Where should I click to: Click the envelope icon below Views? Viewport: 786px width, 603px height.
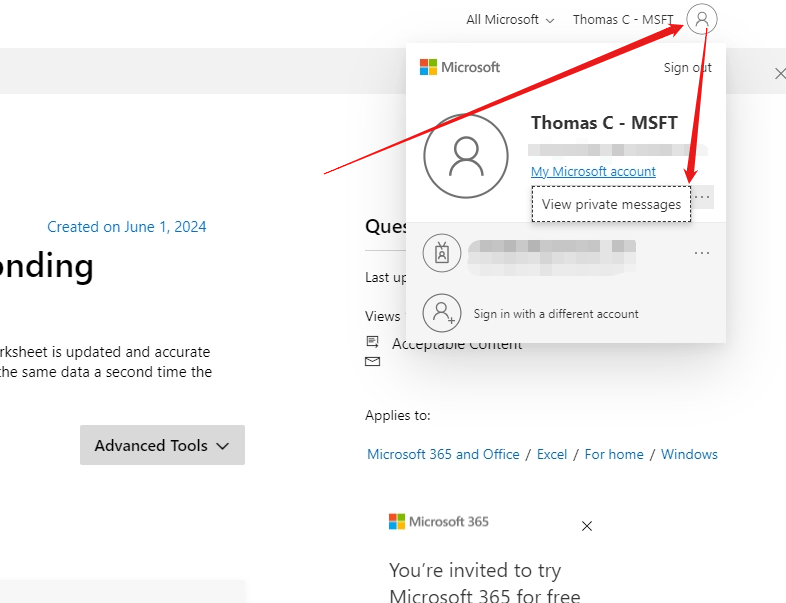[373, 362]
